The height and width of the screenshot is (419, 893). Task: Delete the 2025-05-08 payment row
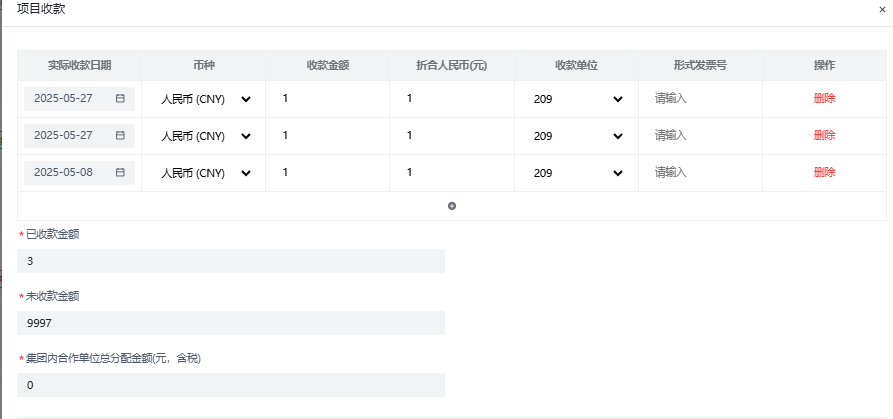click(824, 172)
